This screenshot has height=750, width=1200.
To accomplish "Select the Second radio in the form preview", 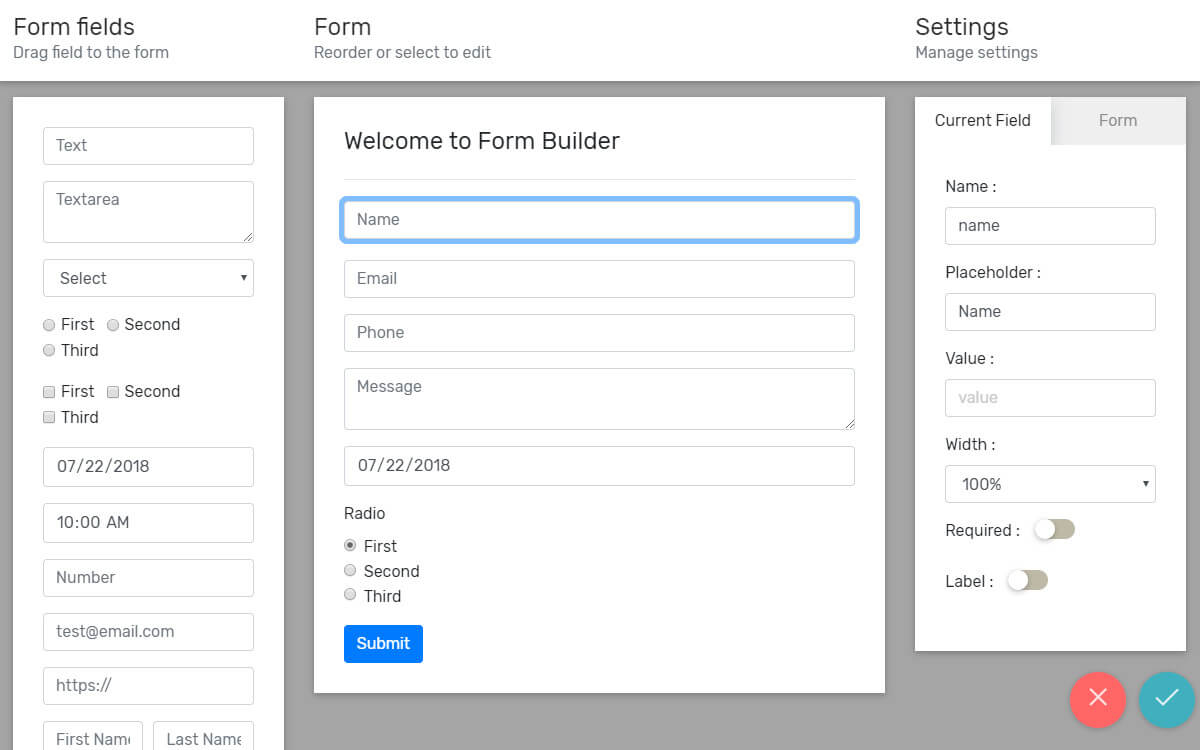I will [350, 570].
